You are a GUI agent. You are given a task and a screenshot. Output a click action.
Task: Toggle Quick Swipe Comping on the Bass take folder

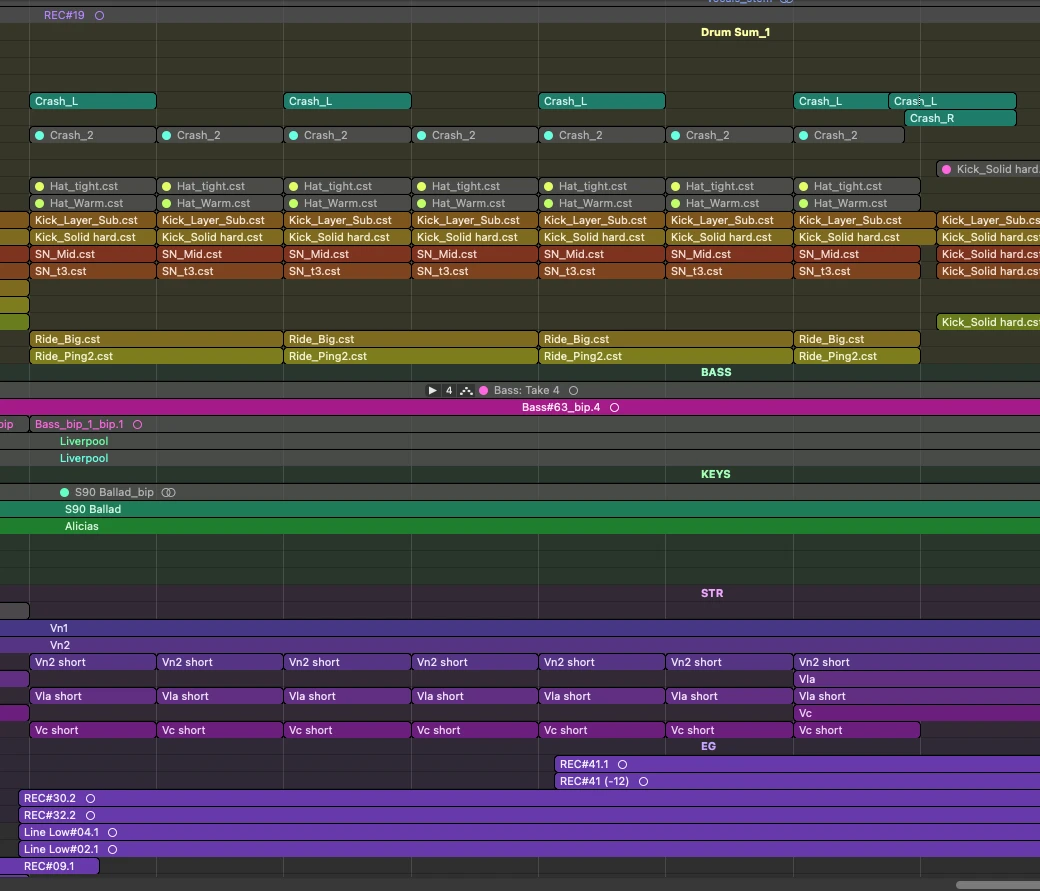(466, 390)
